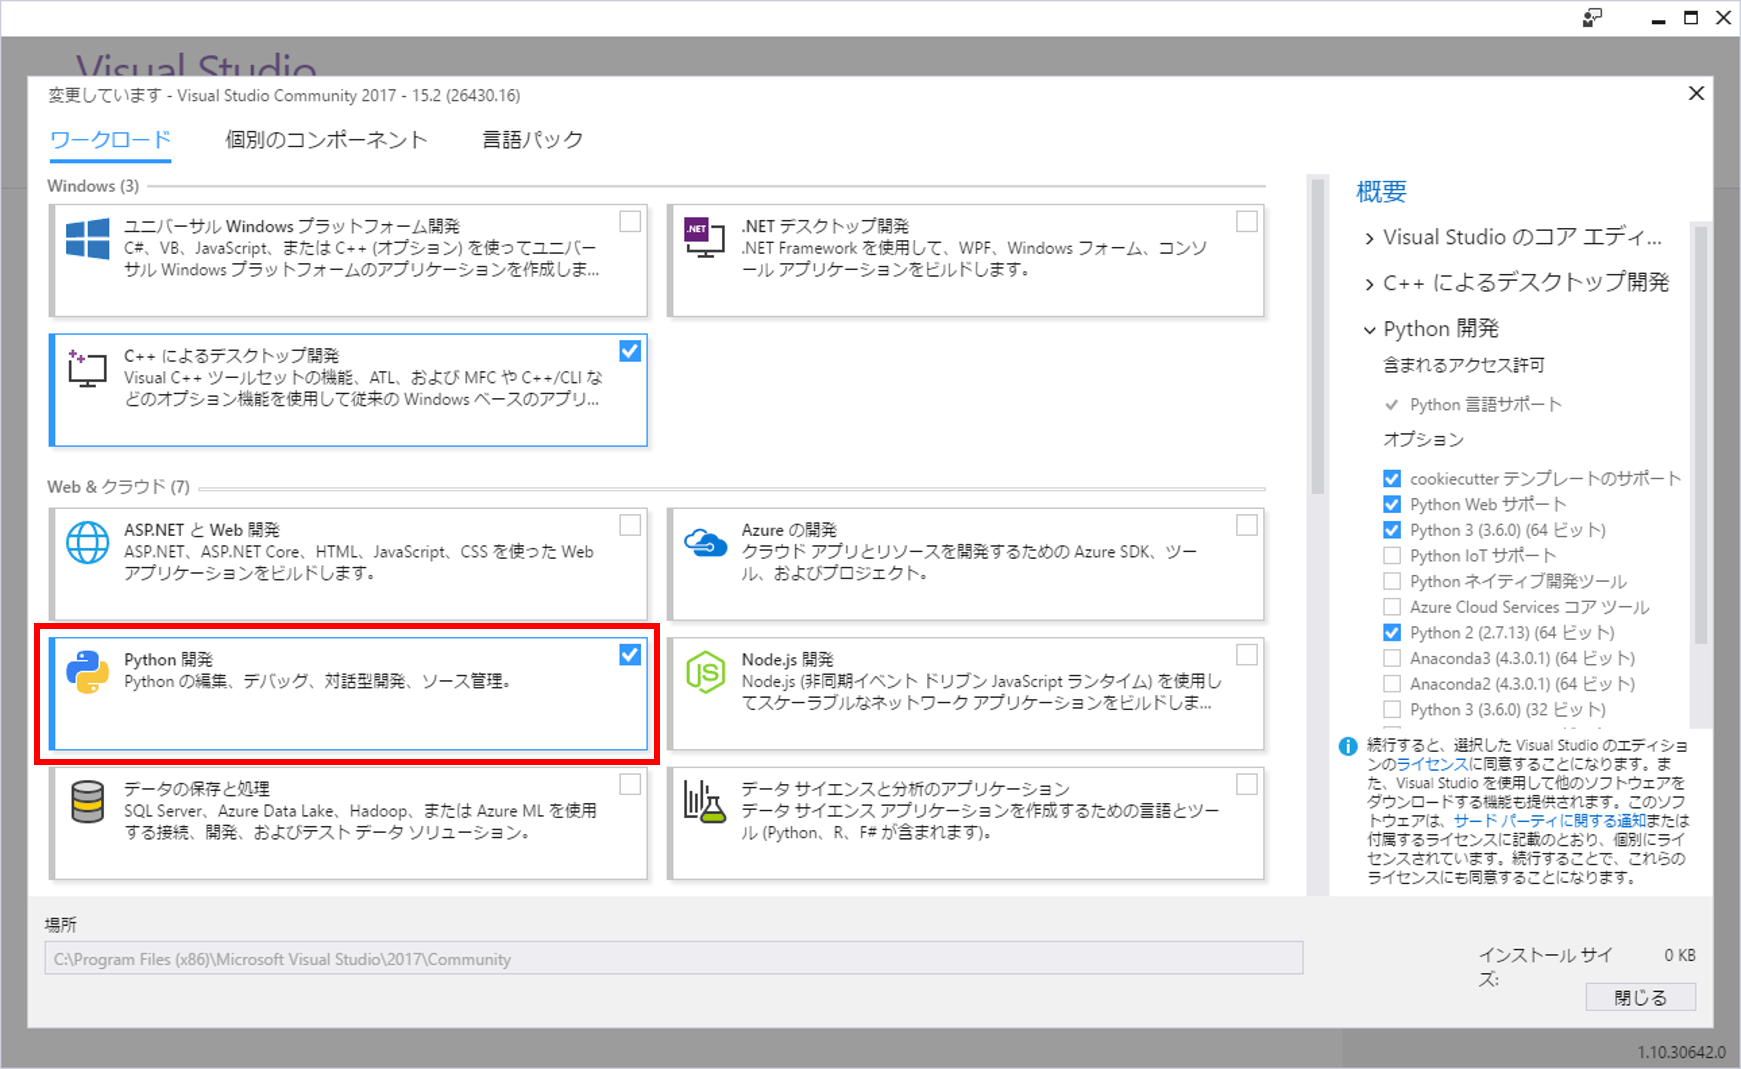This screenshot has width=1741, height=1069.
Task: Switch to 言語パック tab
Action: 533,140
